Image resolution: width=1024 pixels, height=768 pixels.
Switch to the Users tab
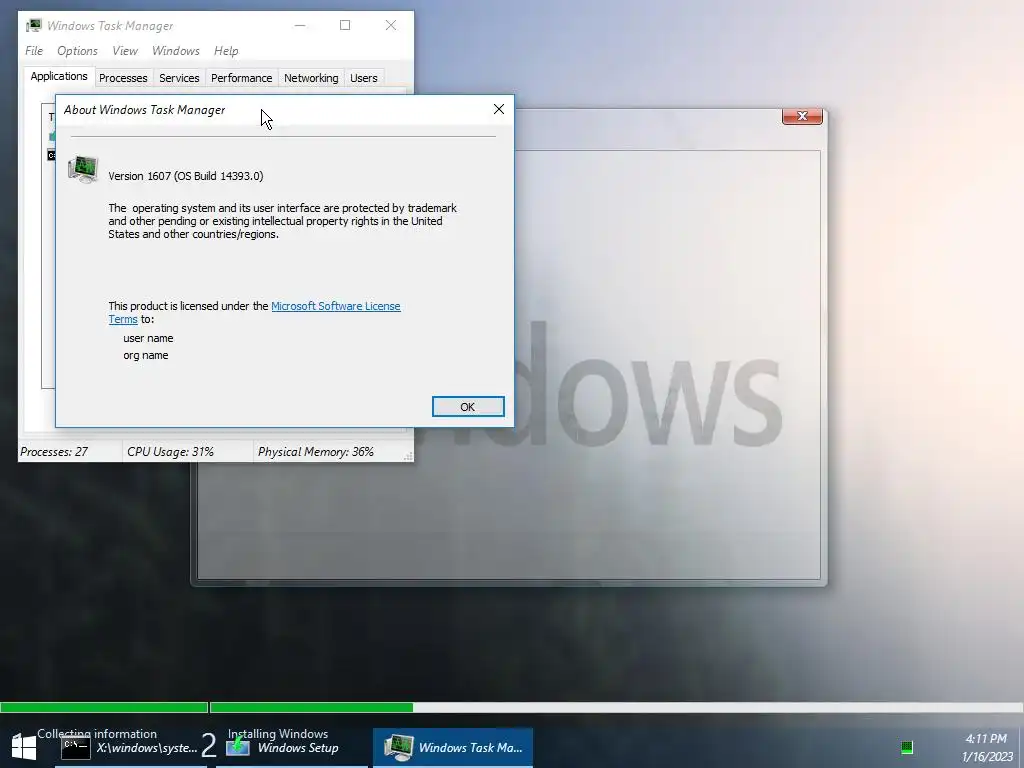(x=364, y=78)
